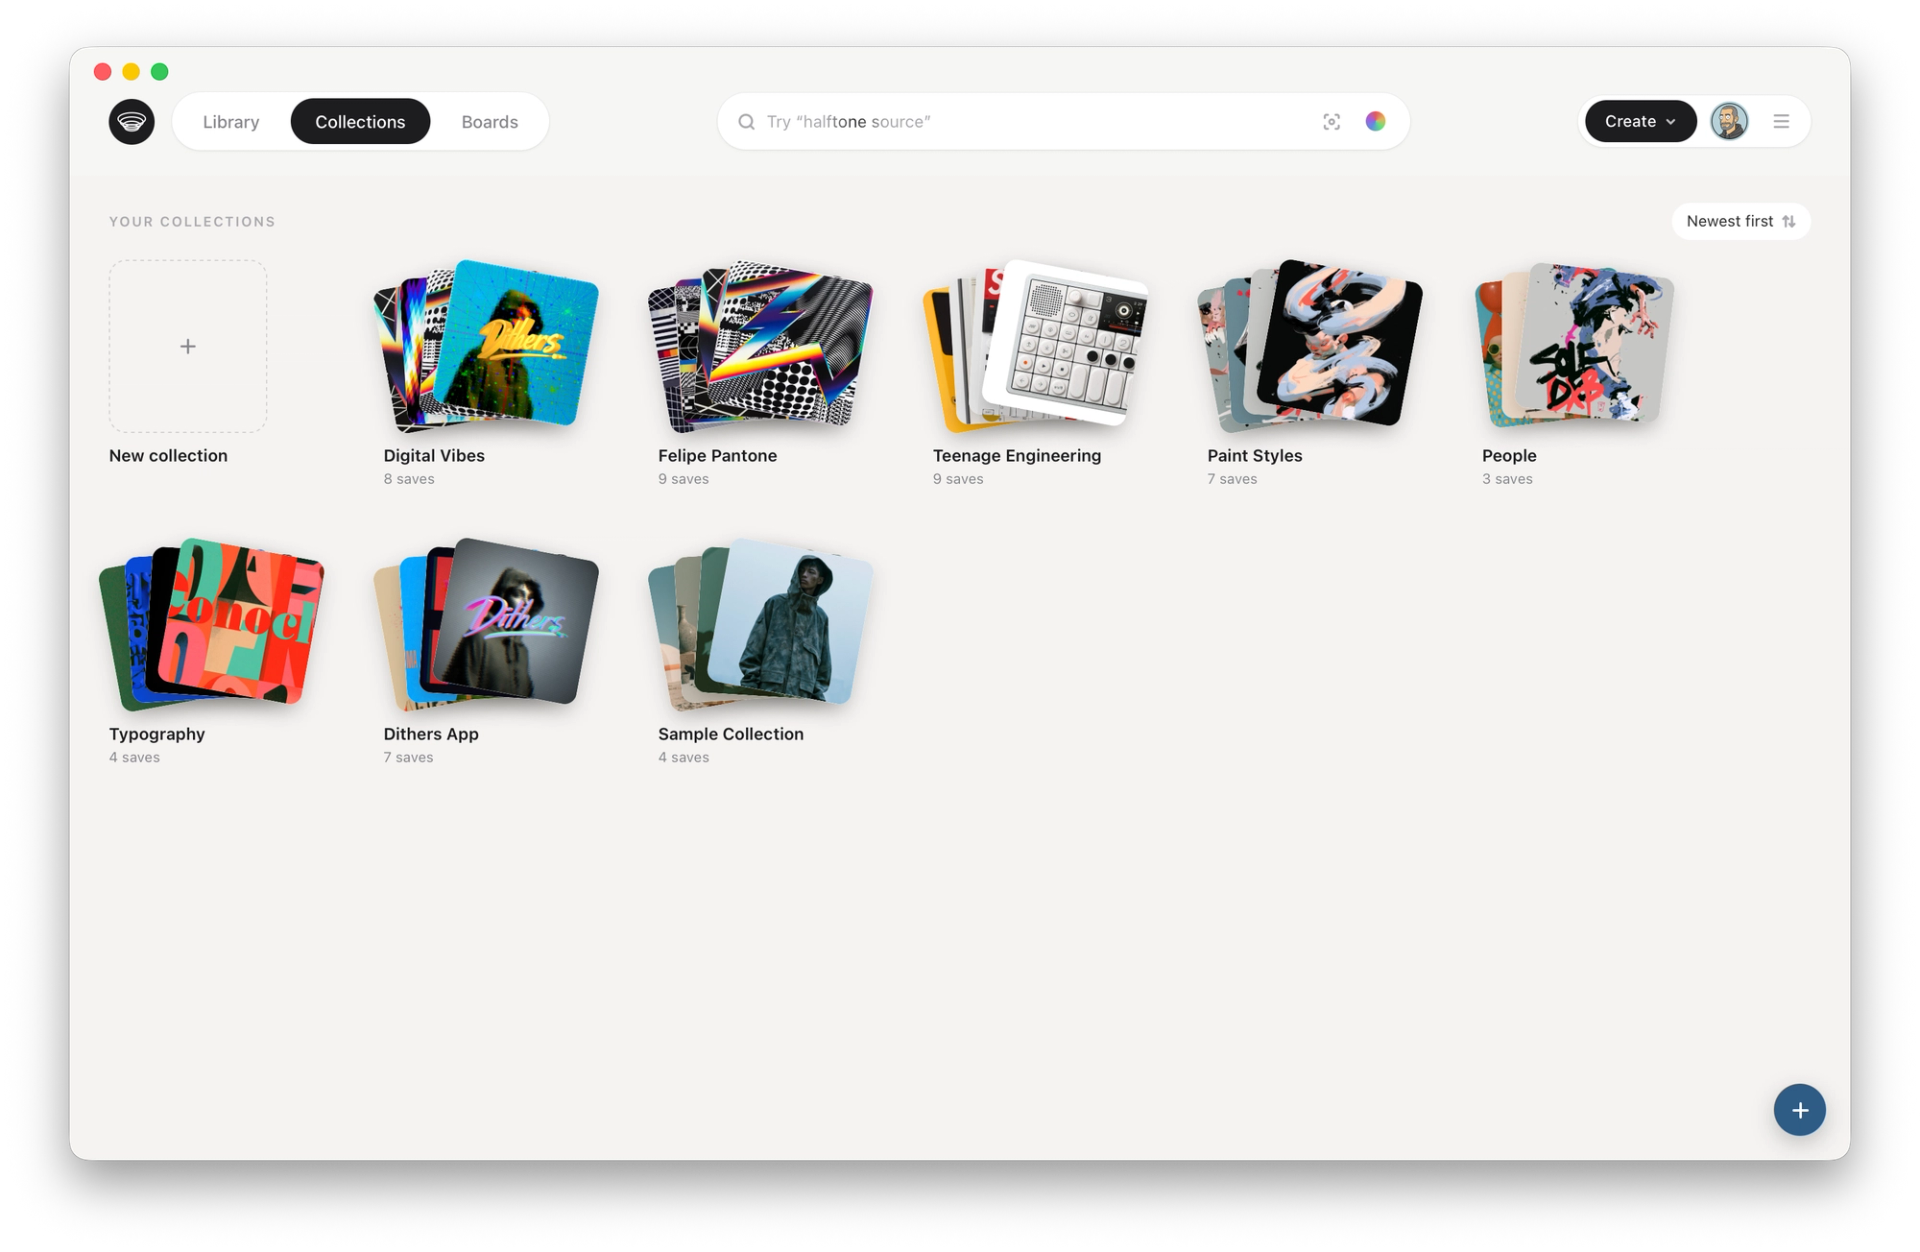Open the Teenage Engineering collection thumbnail
Image resolution: width=1920 pixels, height=1252 pixels.
tap(1035, 346)
